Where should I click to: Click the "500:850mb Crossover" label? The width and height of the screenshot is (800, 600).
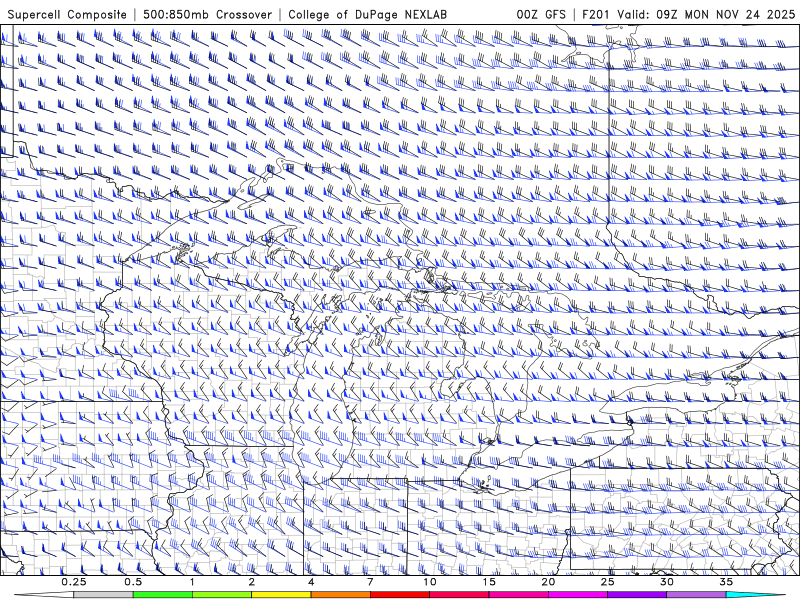pyautogui.click(x=207, y=14)
